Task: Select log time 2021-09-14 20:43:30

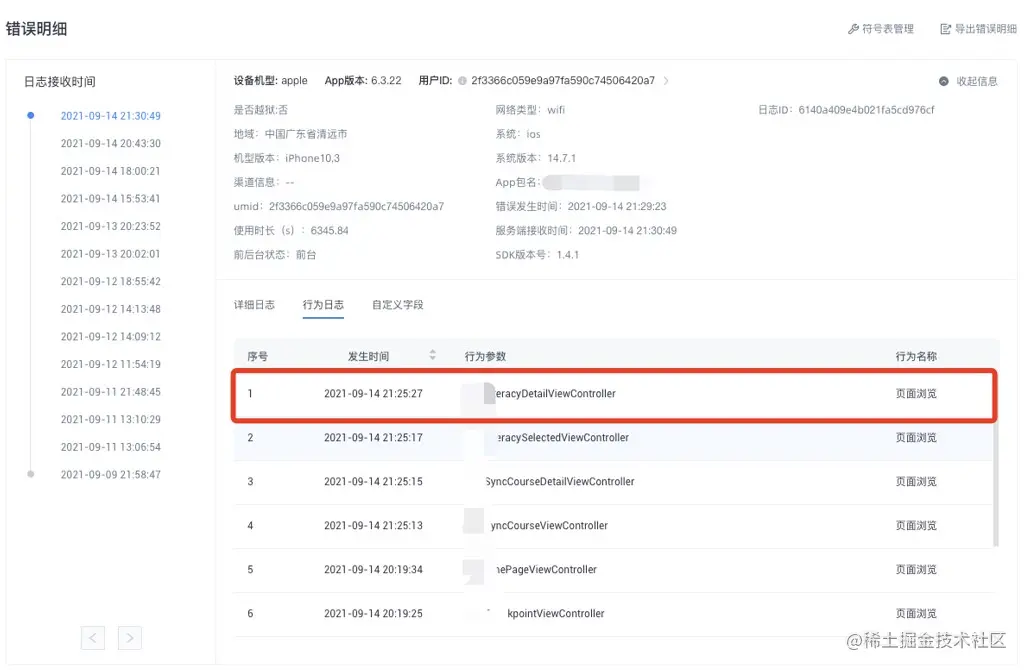Action: click(x=111, y=143)
